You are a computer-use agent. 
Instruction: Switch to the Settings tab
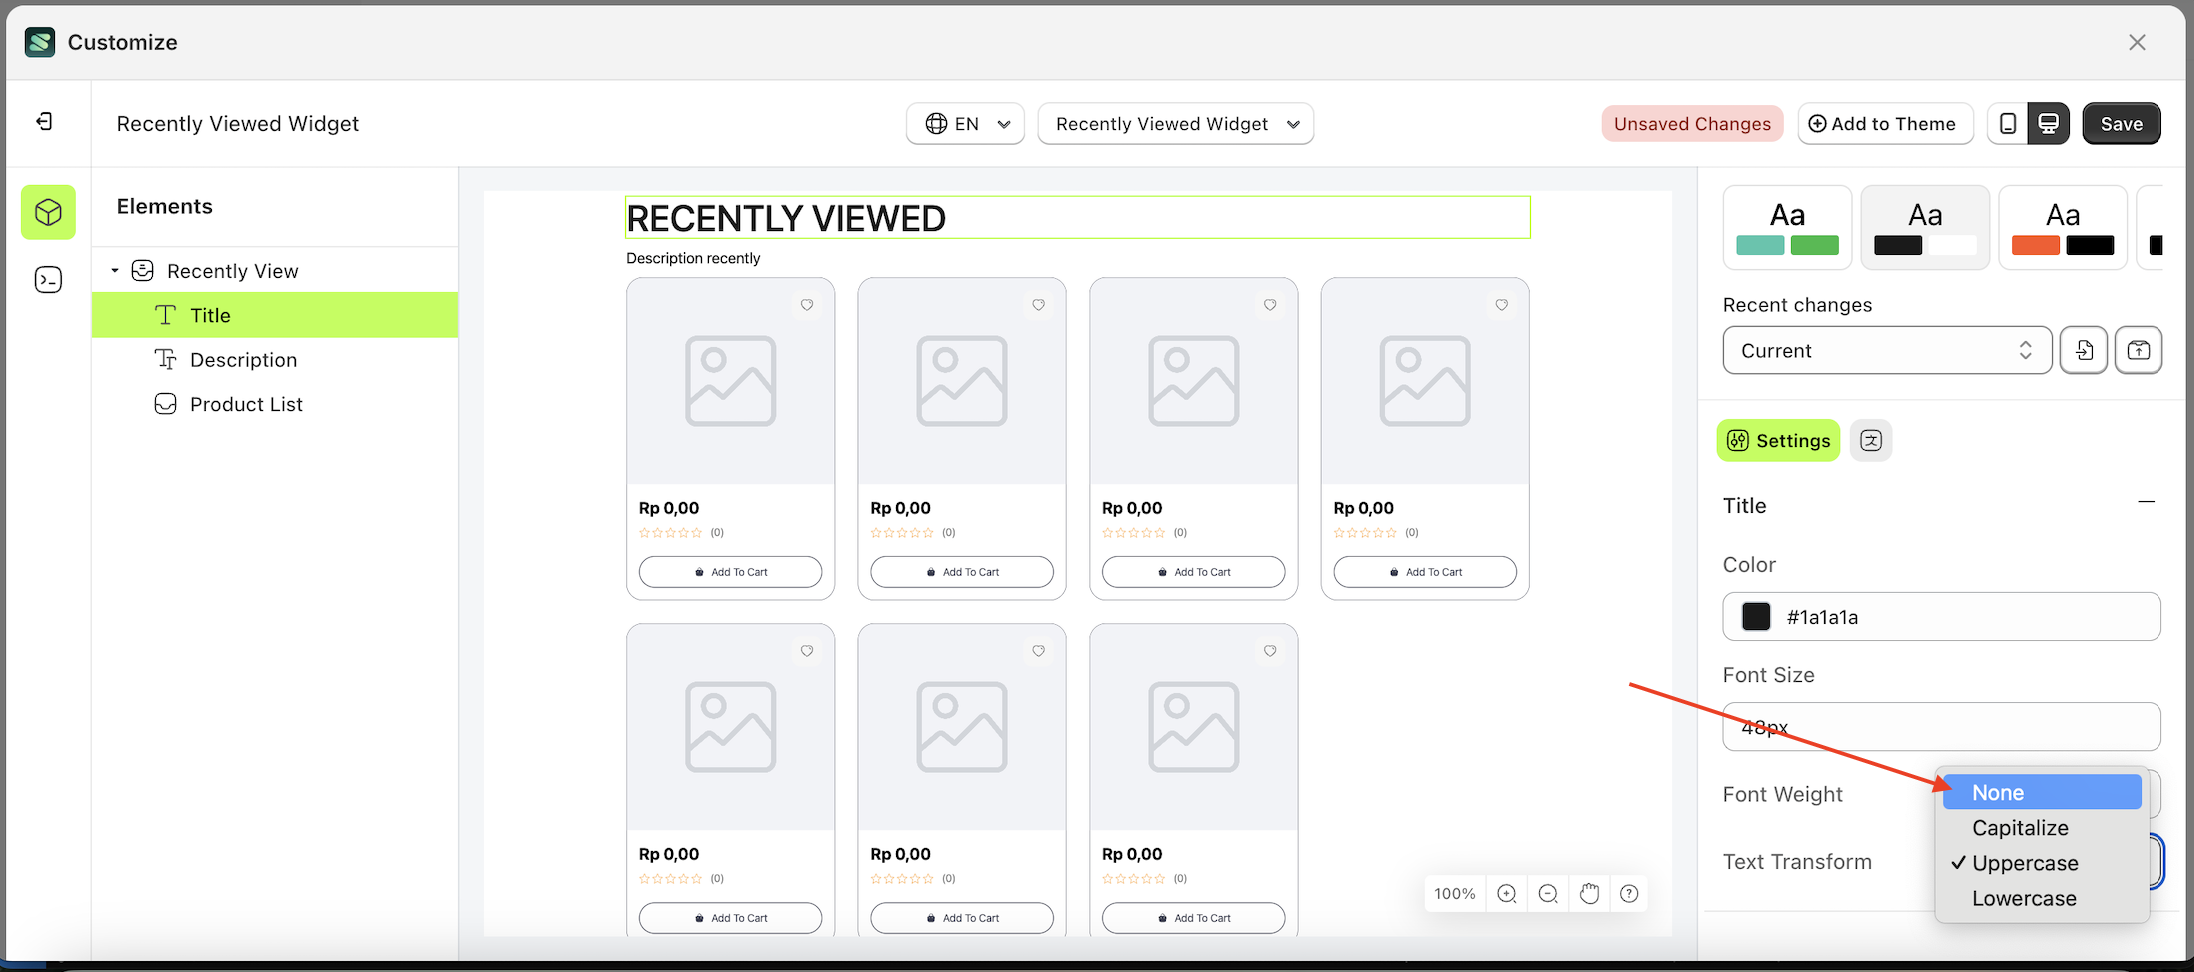pos(1777,440)
